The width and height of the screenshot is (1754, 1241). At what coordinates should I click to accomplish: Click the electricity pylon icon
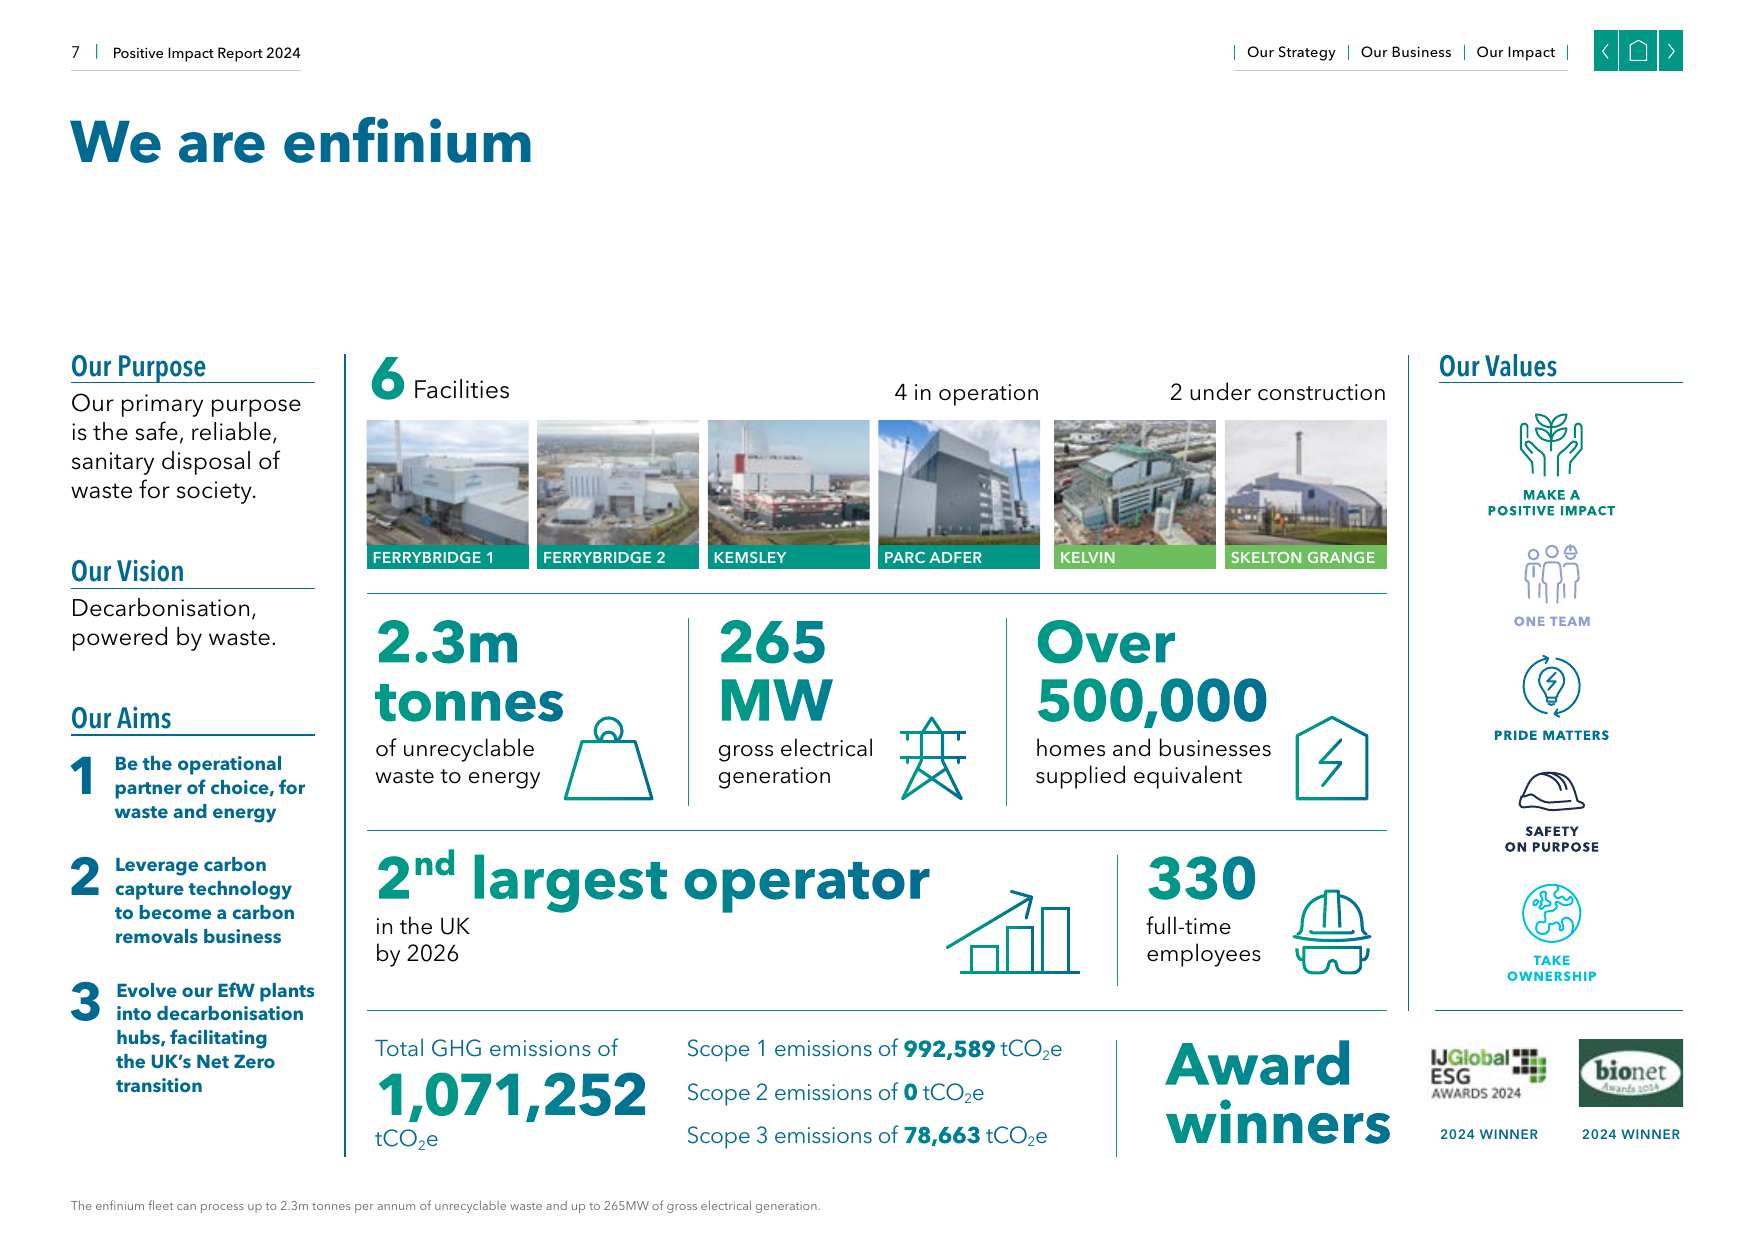932,758
